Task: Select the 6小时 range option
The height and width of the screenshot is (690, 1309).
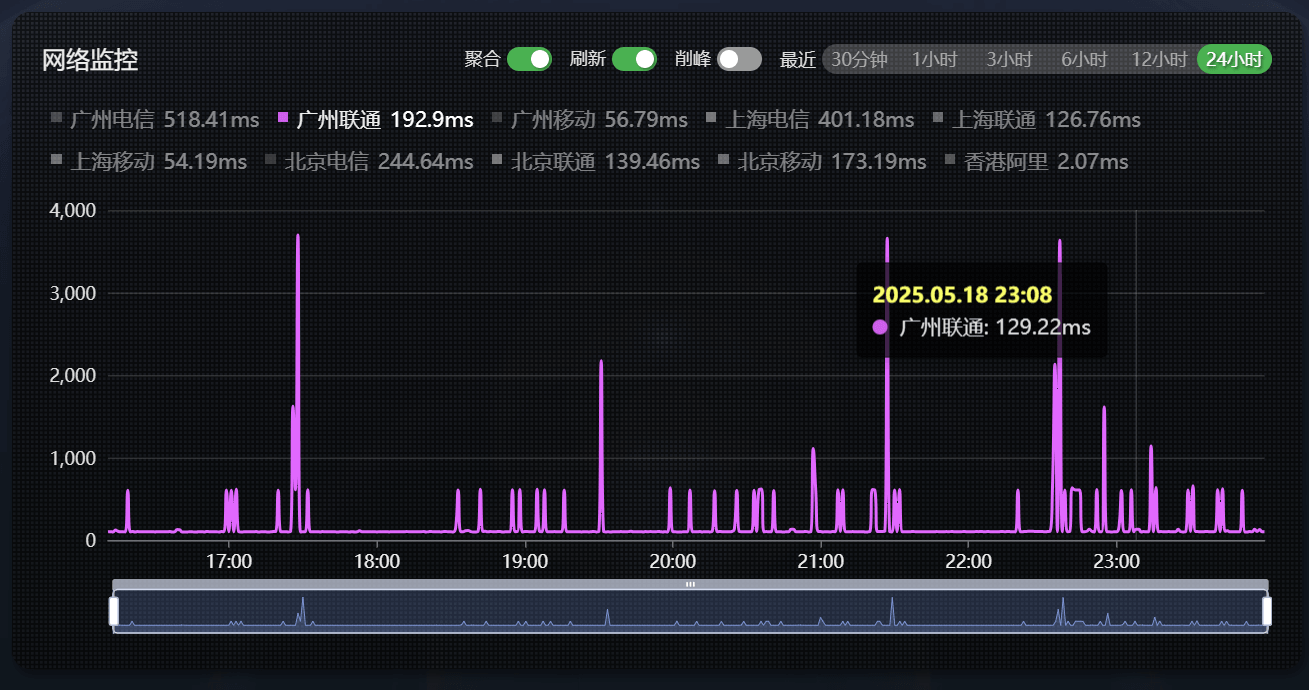Action: click(1084, 60)
